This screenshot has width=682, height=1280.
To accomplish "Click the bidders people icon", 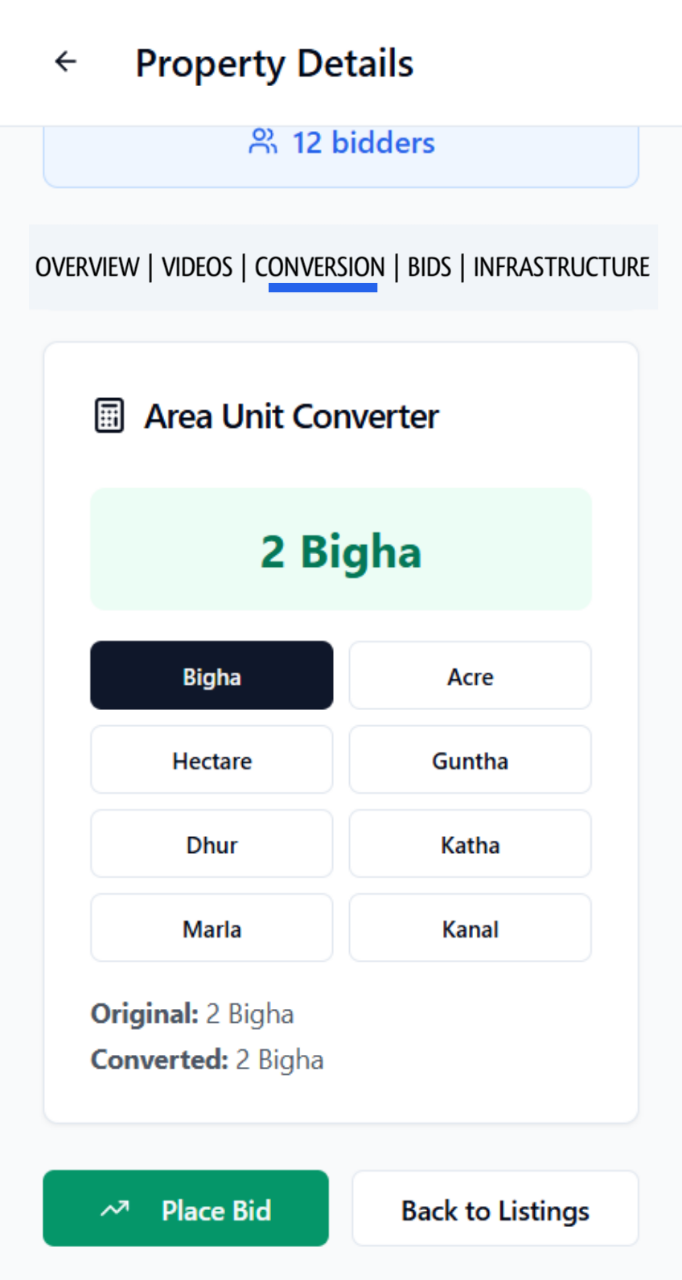I will [x=263, y=142].
